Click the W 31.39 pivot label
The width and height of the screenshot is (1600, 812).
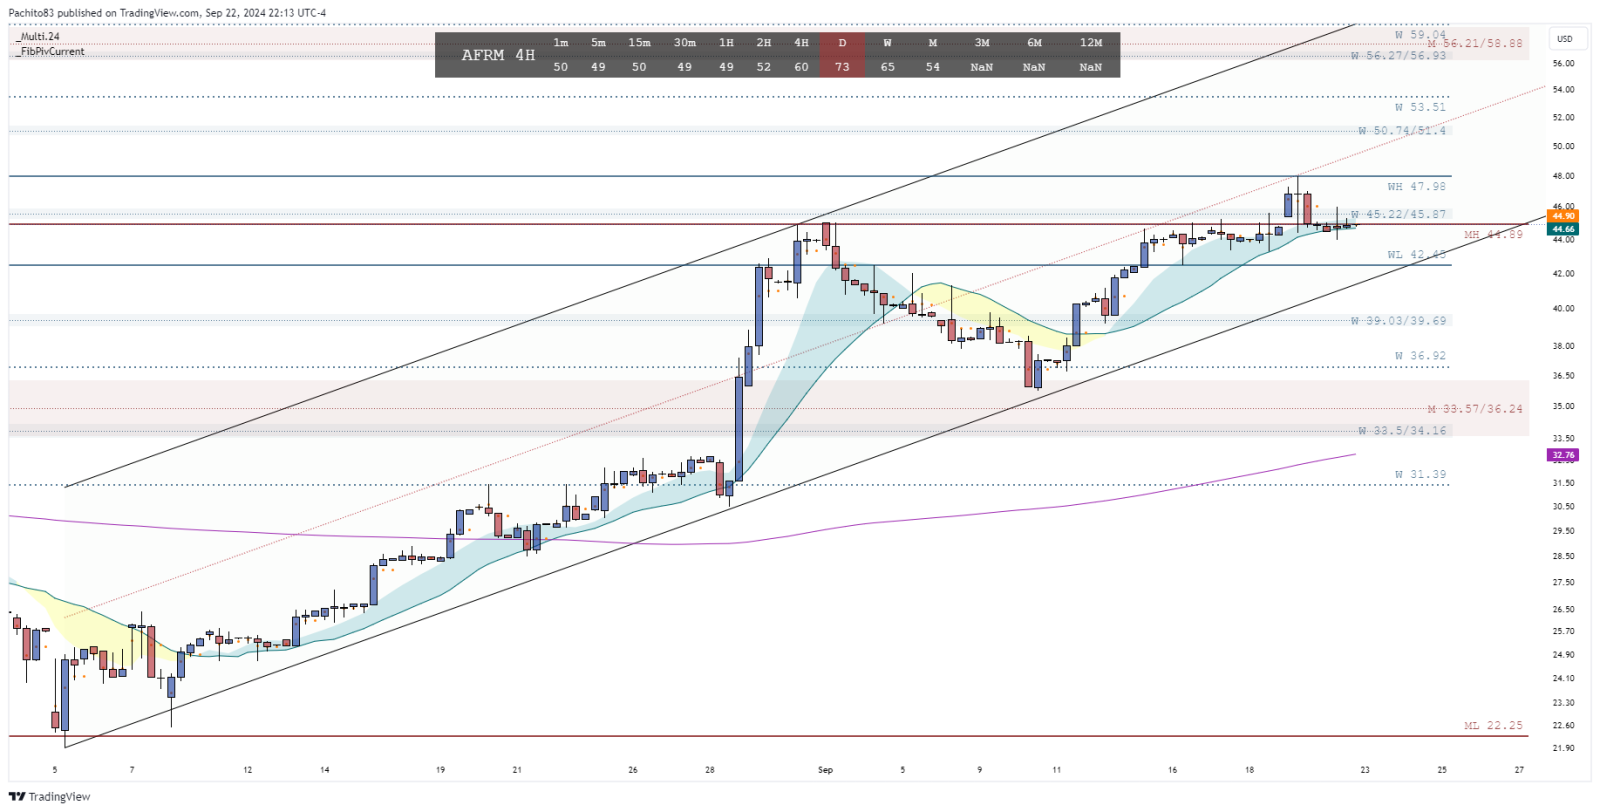click(x=1421, y=475)
